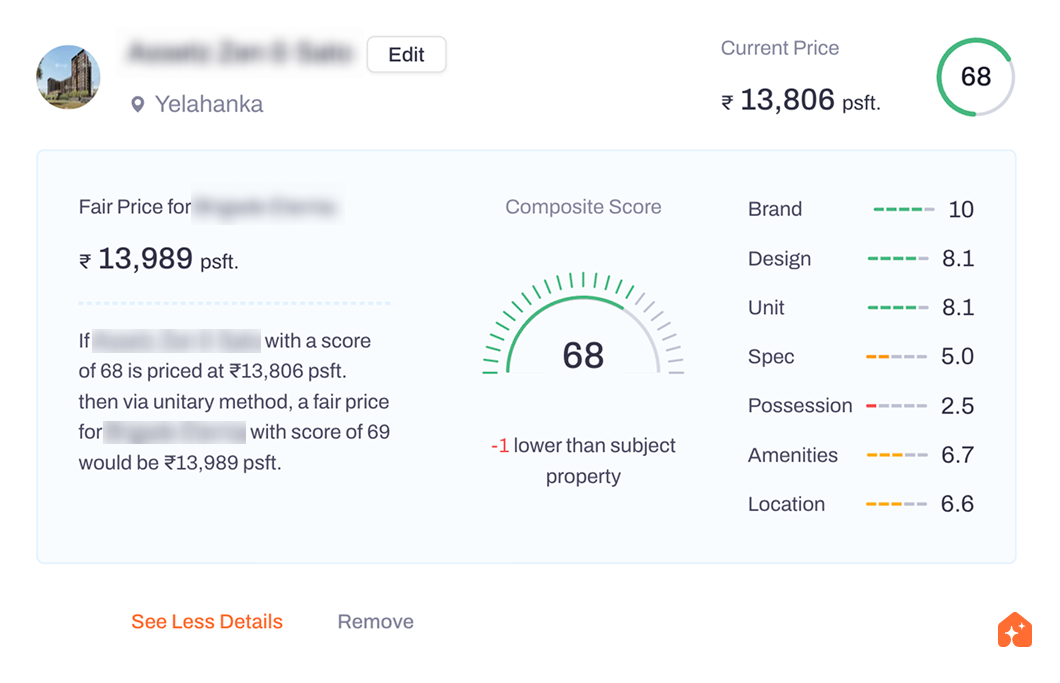
Task: Collapse with See Less Details link
Action: [x=207, y=622]
